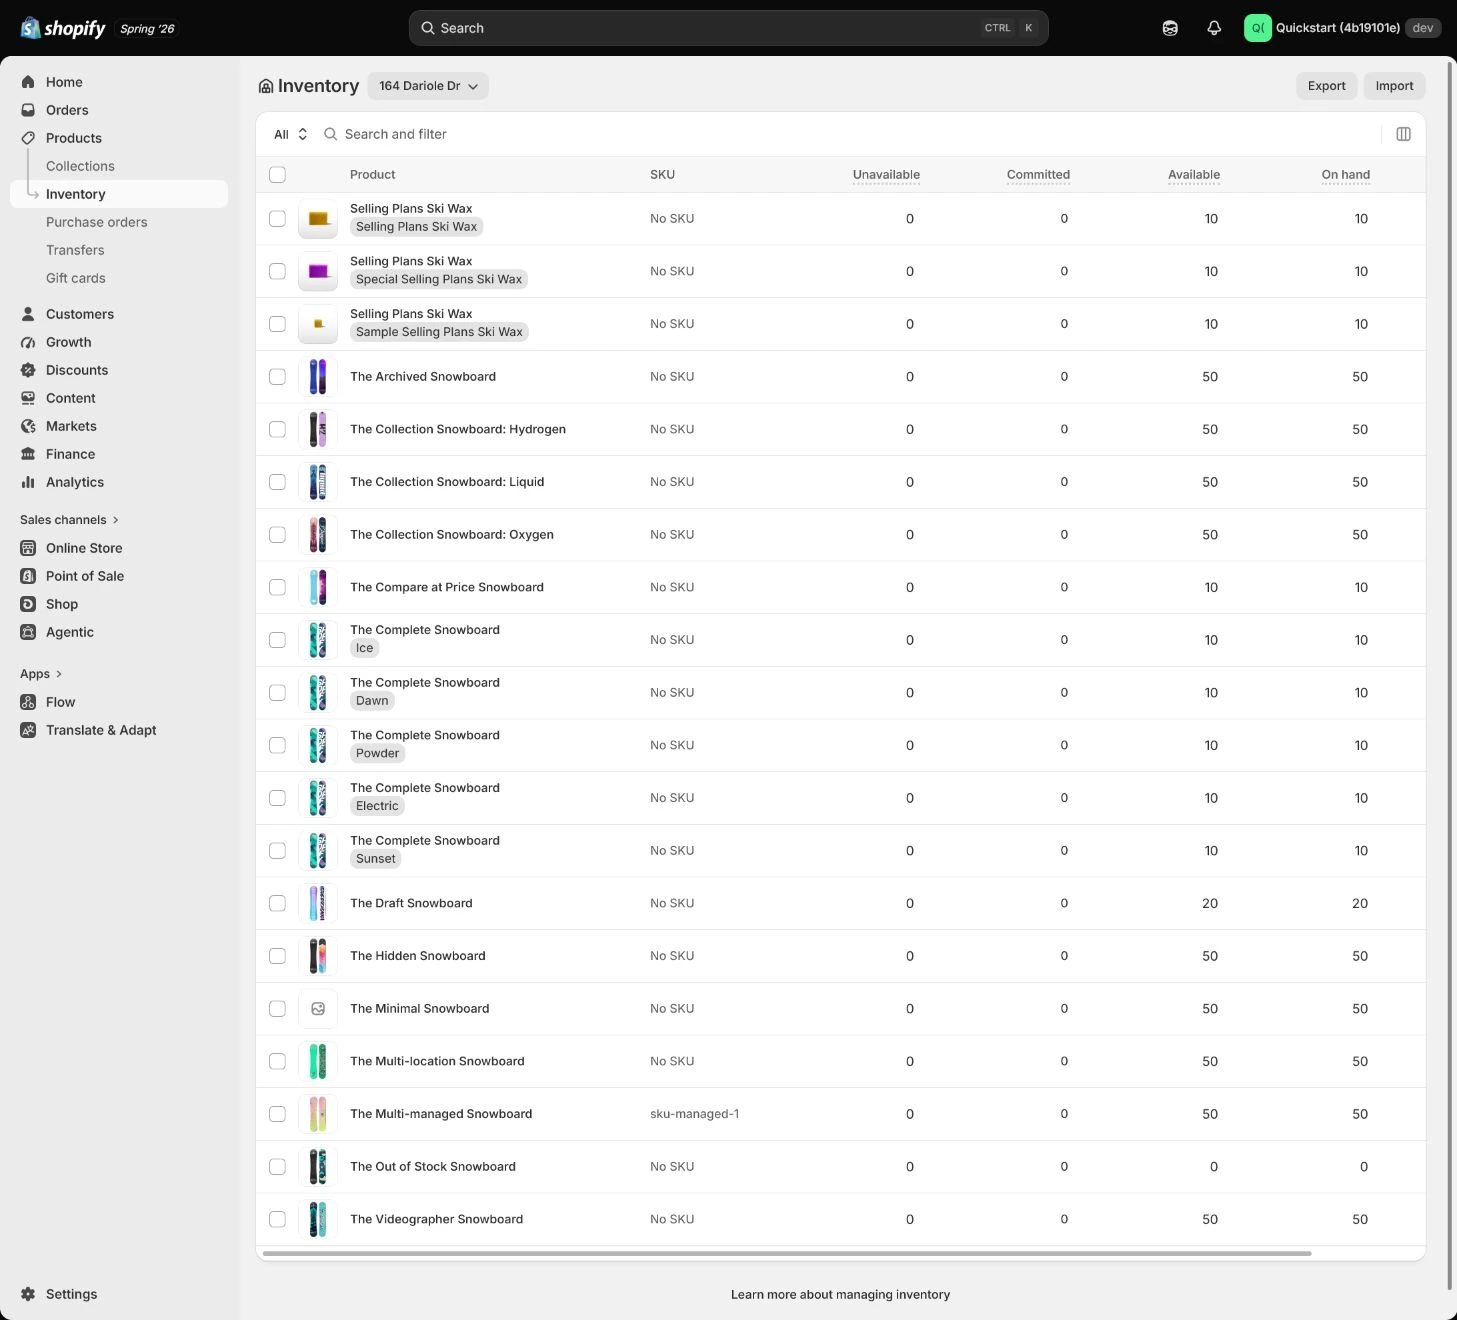Check The Videographer Snowboard checkbox
1457x1320 pixels.
pyautogui.click(x=277, y=1219)
